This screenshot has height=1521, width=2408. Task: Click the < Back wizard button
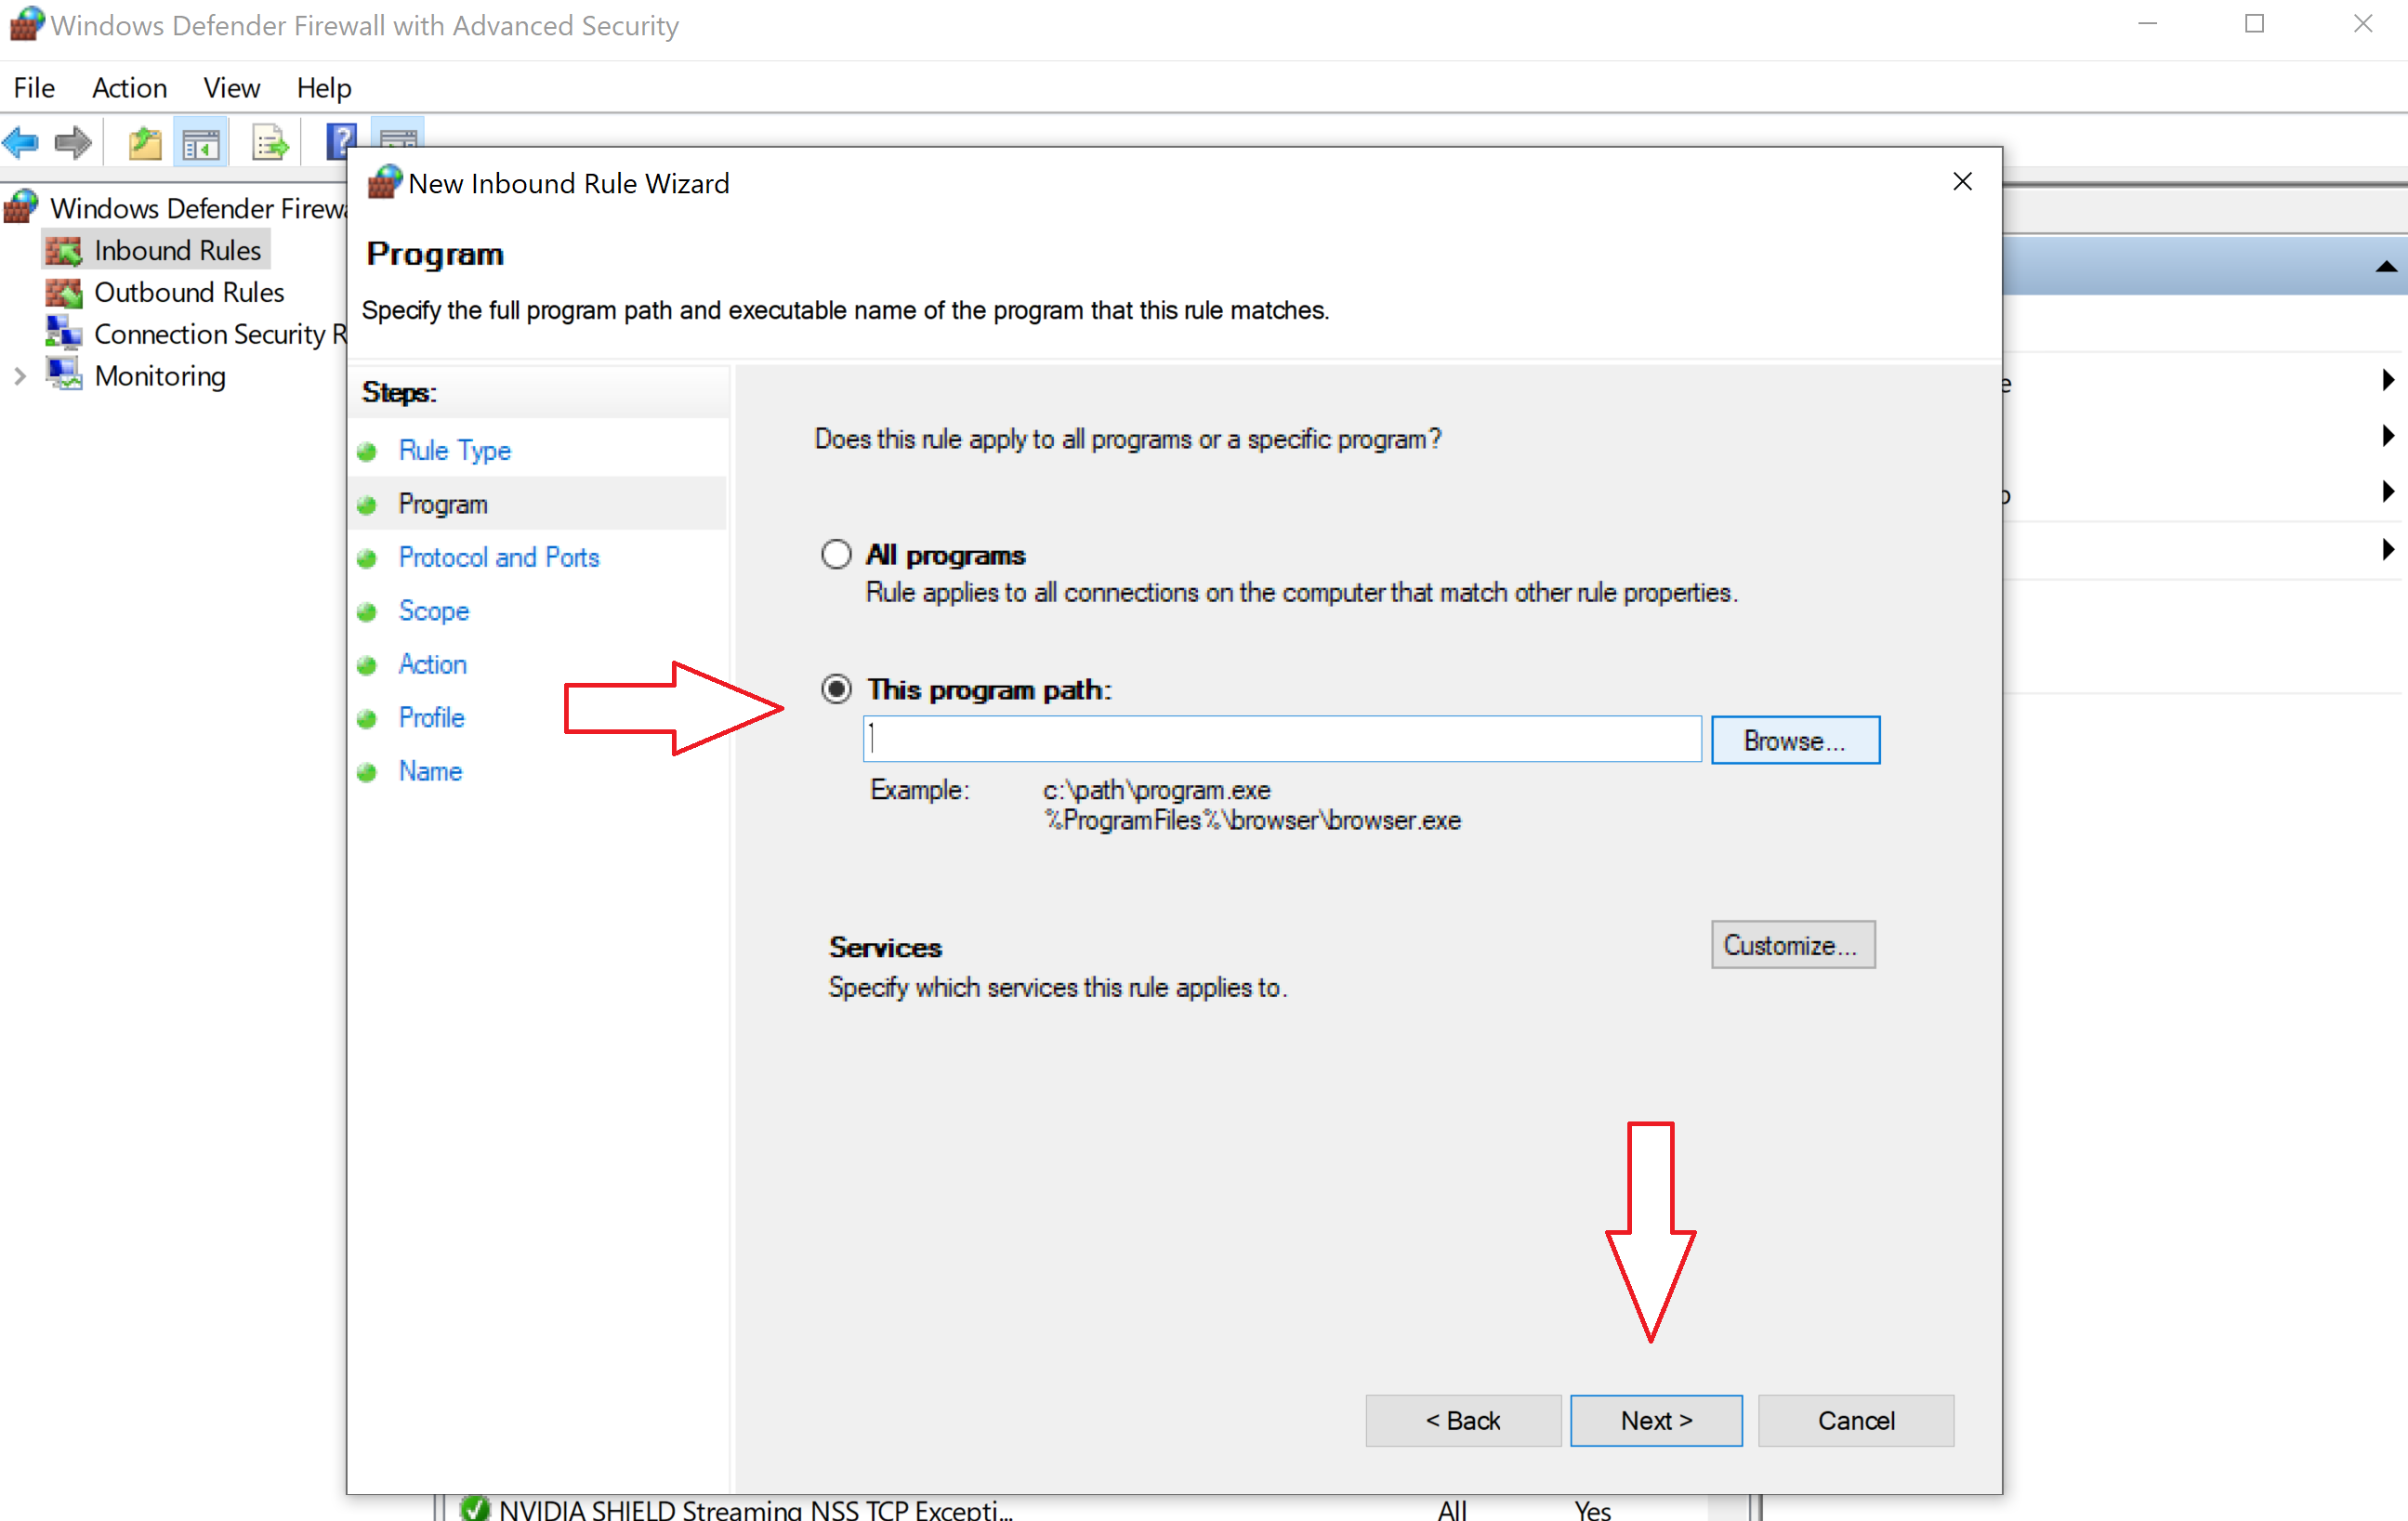coord(1462,1420)
